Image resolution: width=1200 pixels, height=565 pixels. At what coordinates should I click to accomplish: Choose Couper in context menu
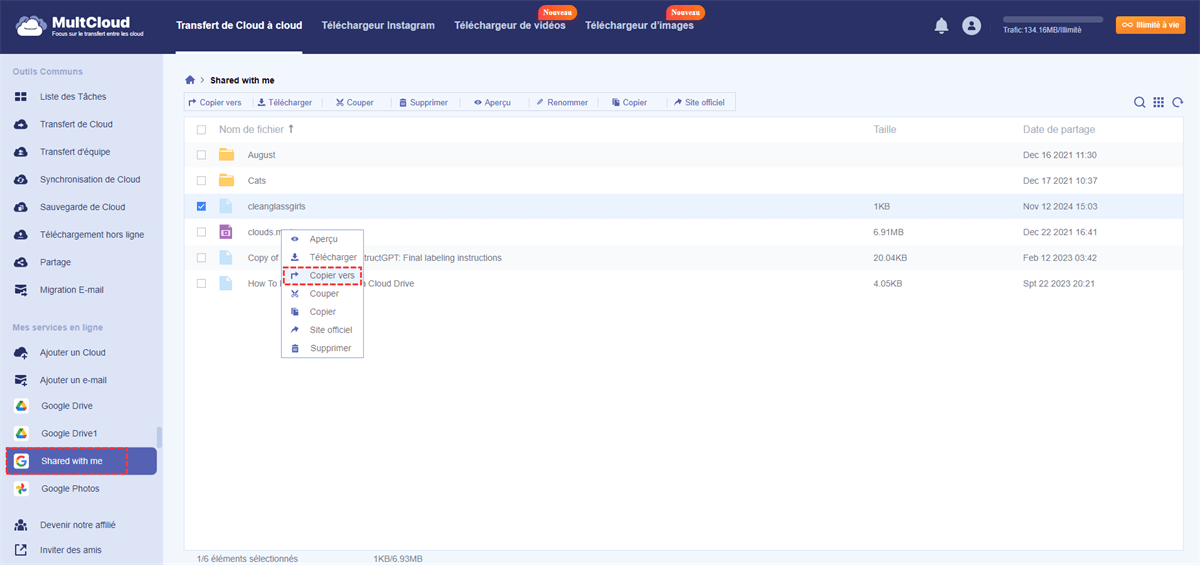323,294
